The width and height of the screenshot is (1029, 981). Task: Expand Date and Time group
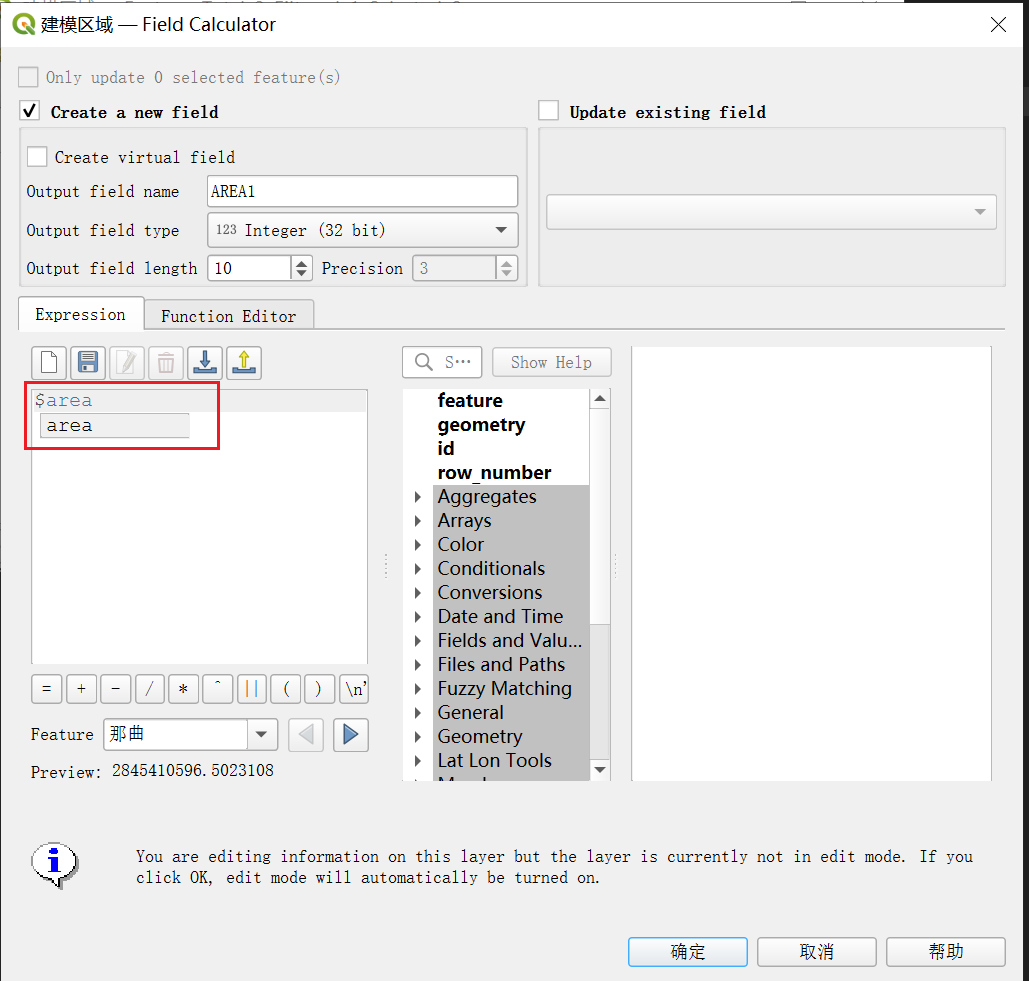coord(418,617)
